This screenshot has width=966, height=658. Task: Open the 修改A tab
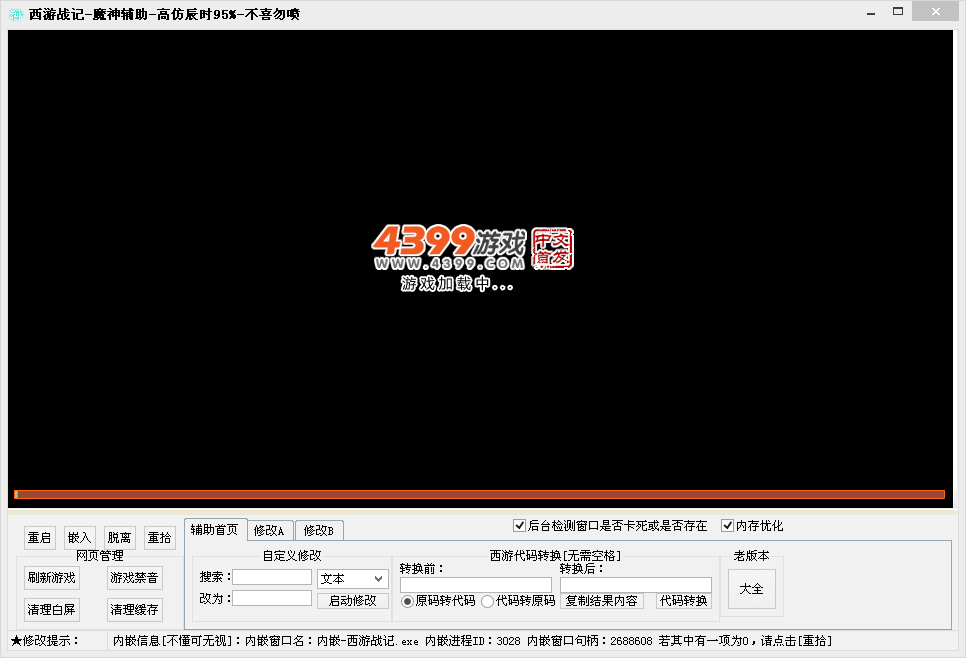(269, 530)
